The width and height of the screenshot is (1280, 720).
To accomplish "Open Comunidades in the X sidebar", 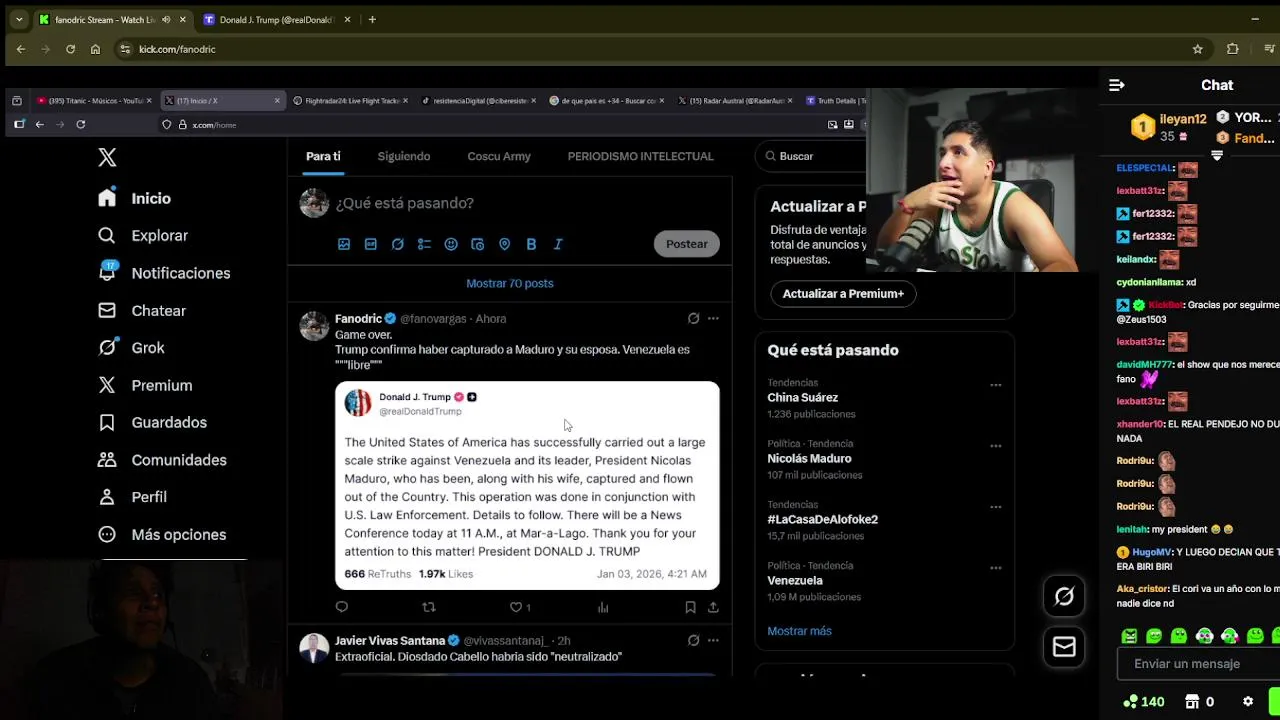I will tap(162, 460).
